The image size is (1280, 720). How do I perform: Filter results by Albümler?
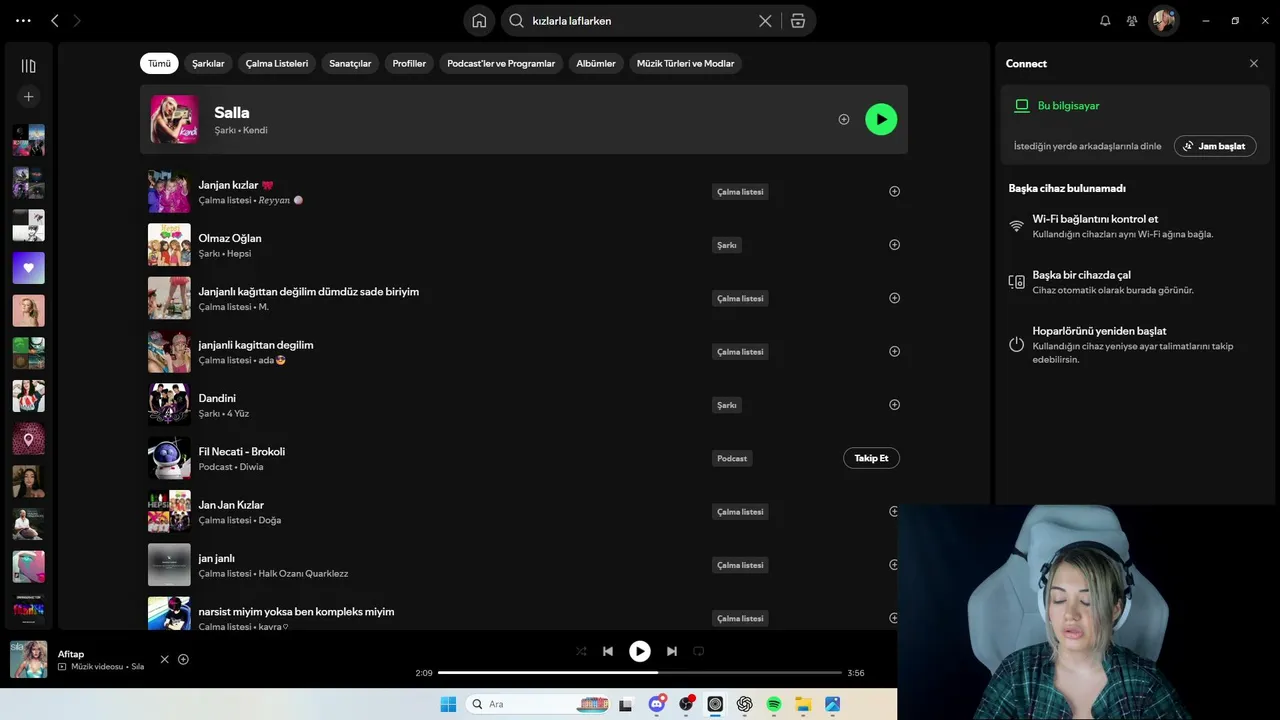[596, 63]
